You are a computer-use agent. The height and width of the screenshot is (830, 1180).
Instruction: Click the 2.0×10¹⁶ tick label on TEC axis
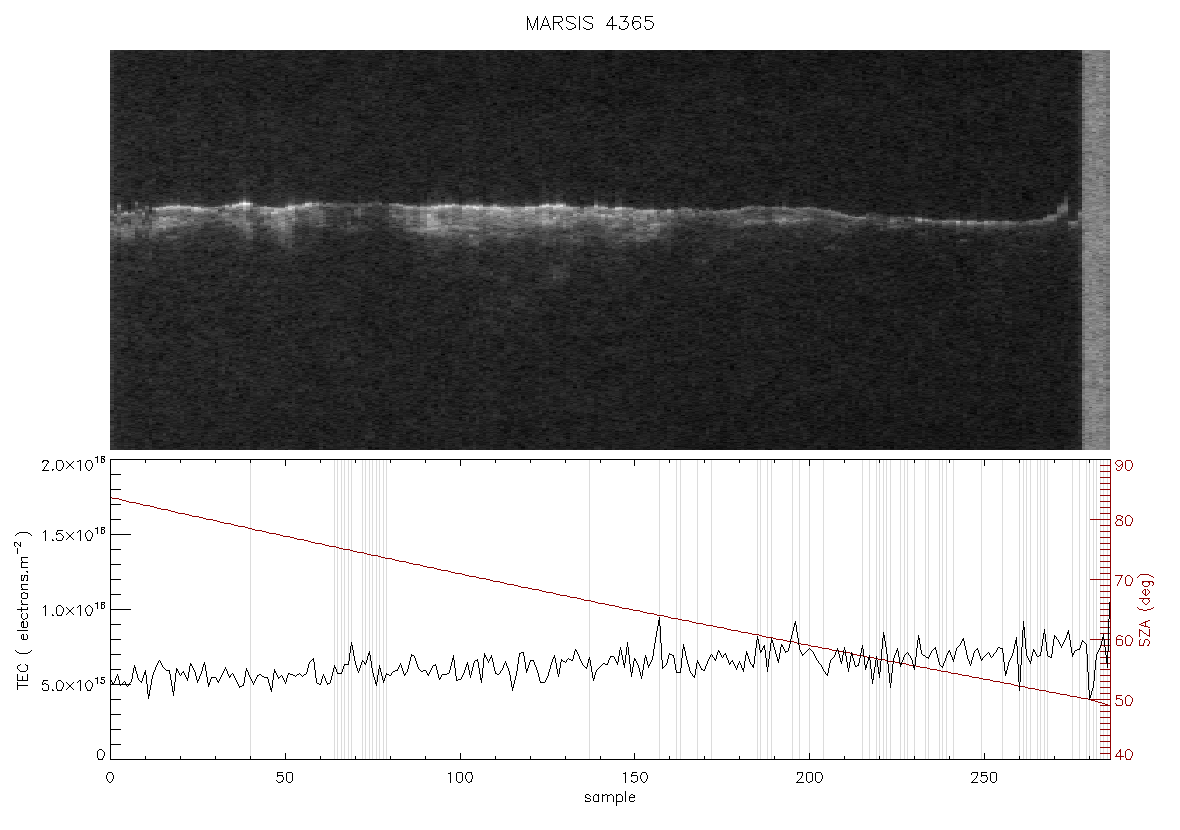click(72, 464)
